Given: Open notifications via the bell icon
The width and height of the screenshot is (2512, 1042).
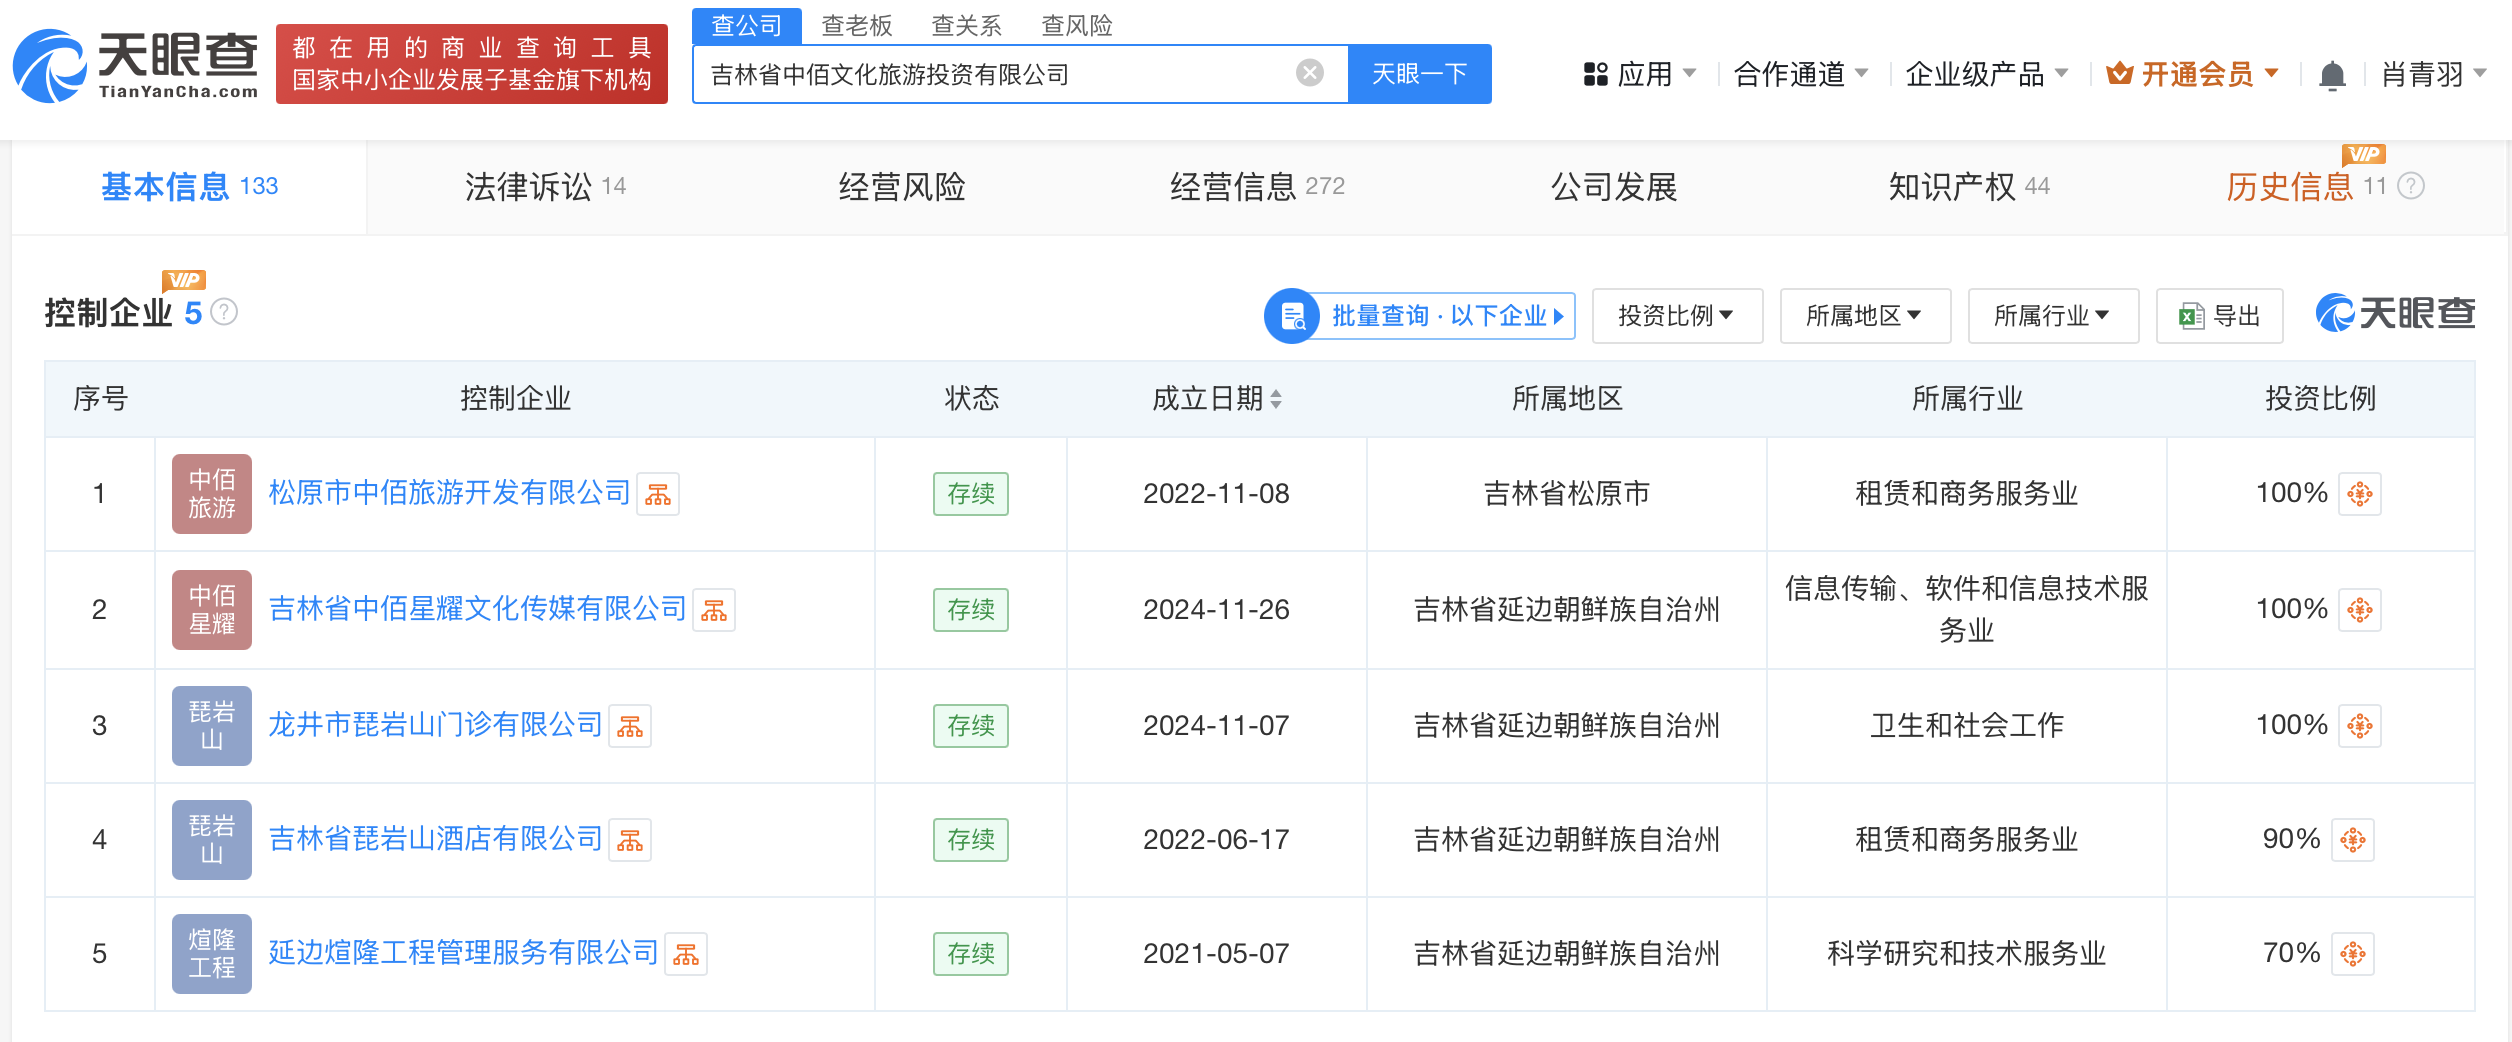Looking at the screenshot, I should pyautogui.click(x=2332, y=75).
